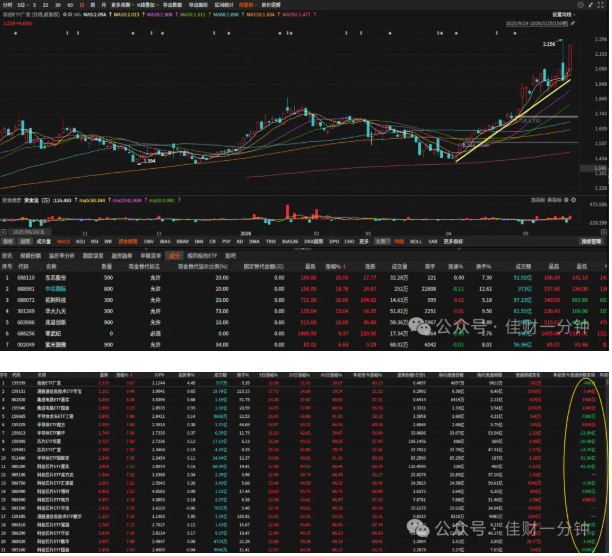Viewport: 612px width, 556px height.
Task: Switch to the 成分 tab
Action: point(175,257)
